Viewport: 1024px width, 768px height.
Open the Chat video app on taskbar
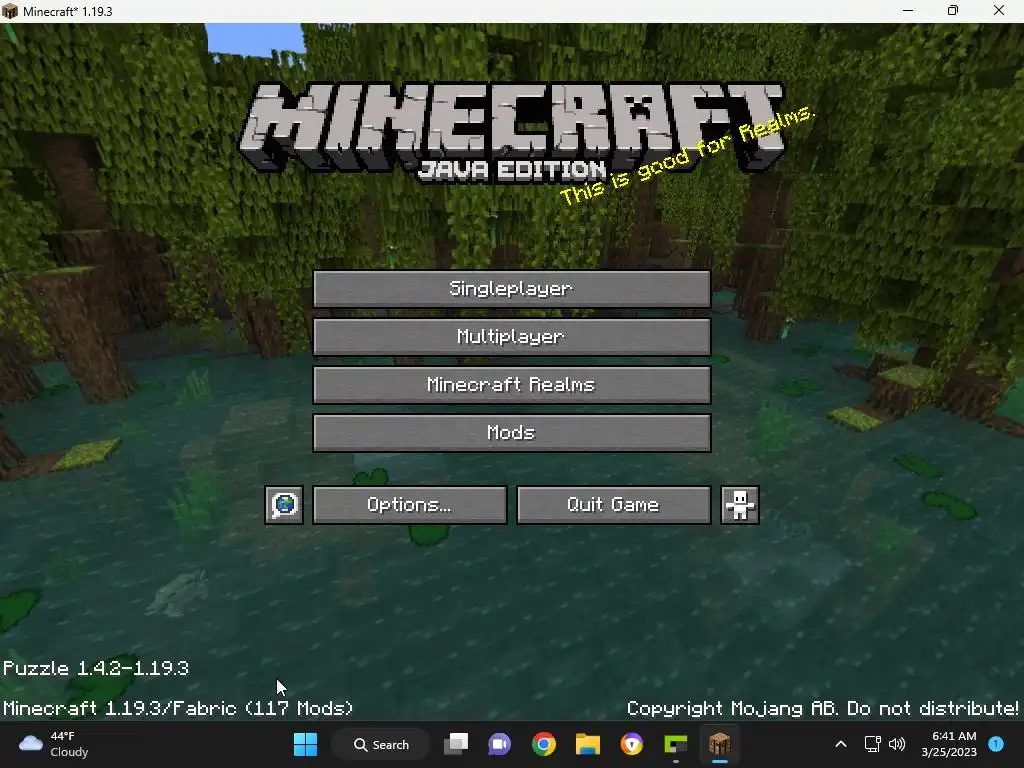coord(500,744)
